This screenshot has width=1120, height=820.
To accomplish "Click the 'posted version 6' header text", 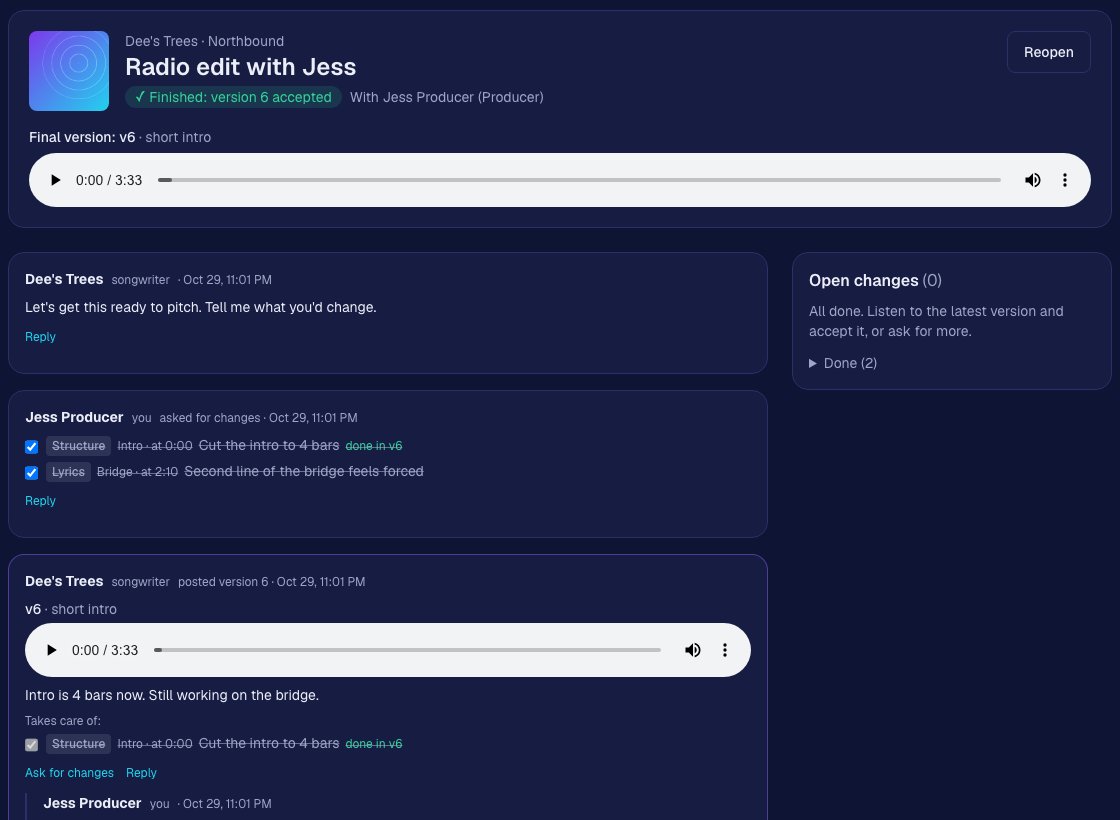I will 223,581.
